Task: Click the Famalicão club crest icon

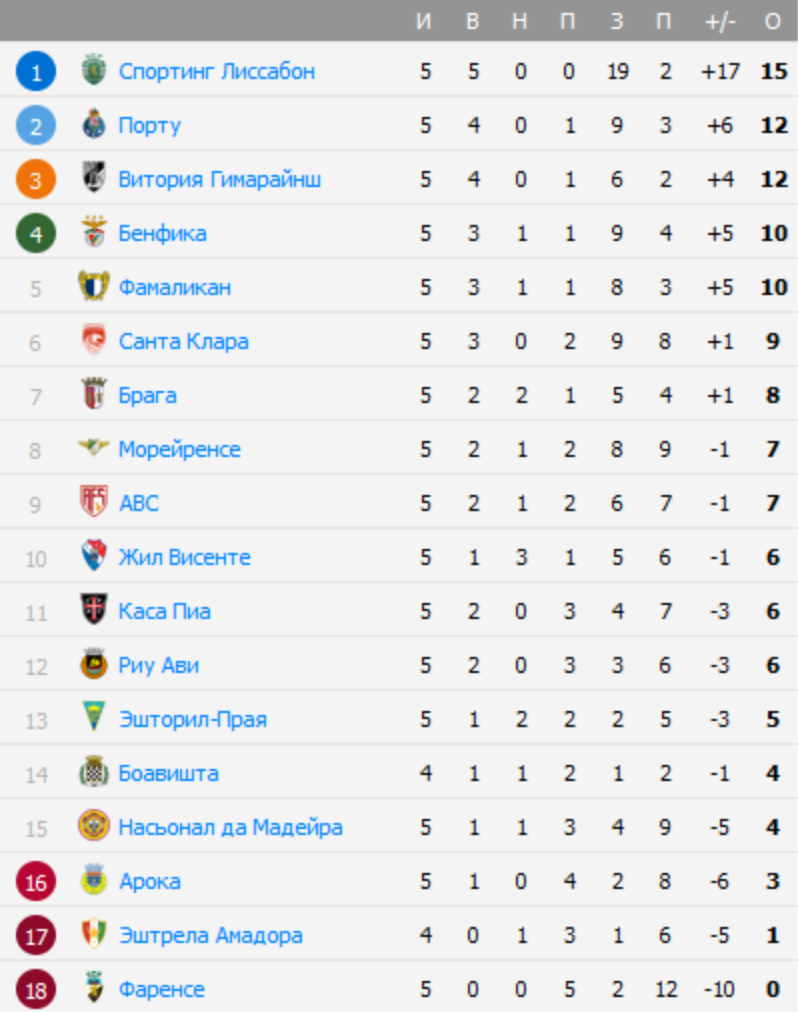Action: (x=94, y=287)
